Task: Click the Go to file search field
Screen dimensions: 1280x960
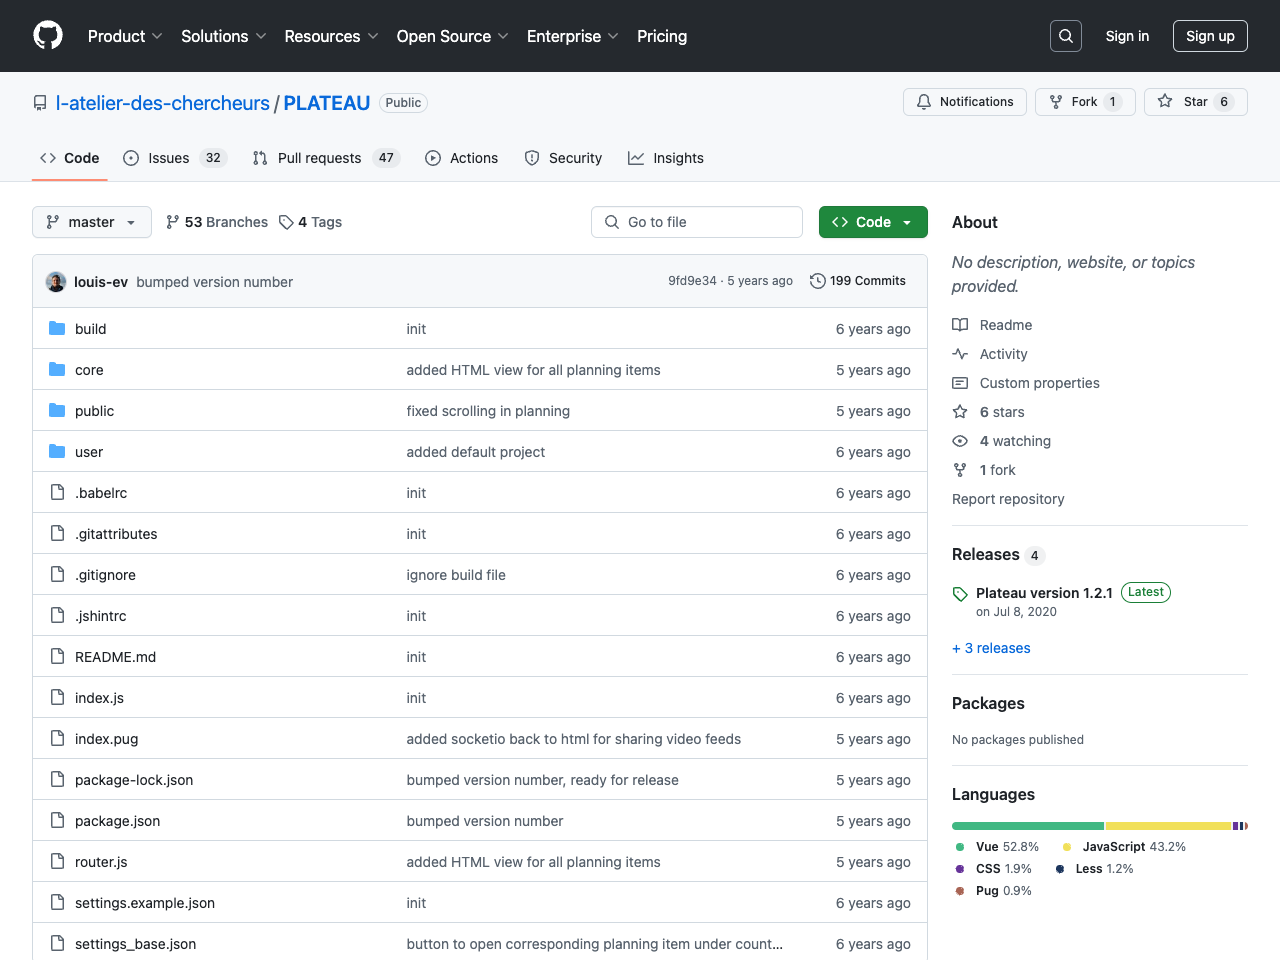Action: (x=697, y=222)
